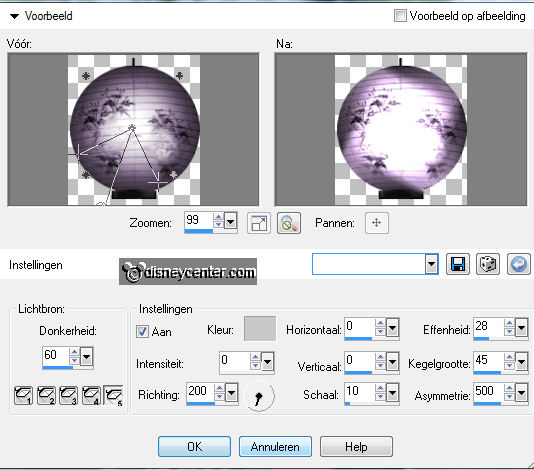Open the Kleur color swatch

260,329
